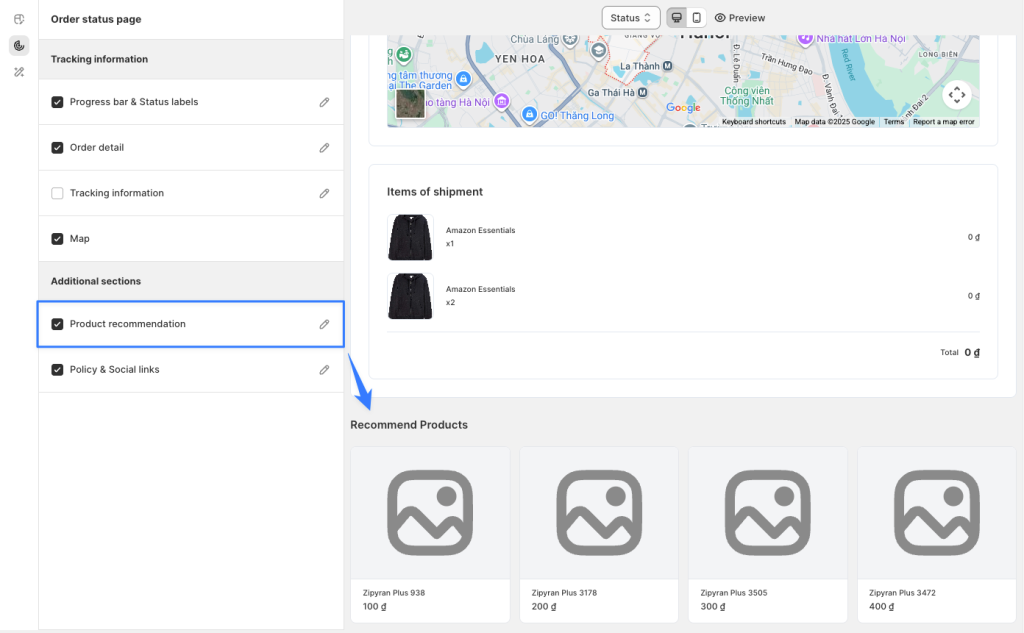The height and width of the screenshot is (633, 1024).
Task: Select the Order detail row label
Action: tap(97, 148)
